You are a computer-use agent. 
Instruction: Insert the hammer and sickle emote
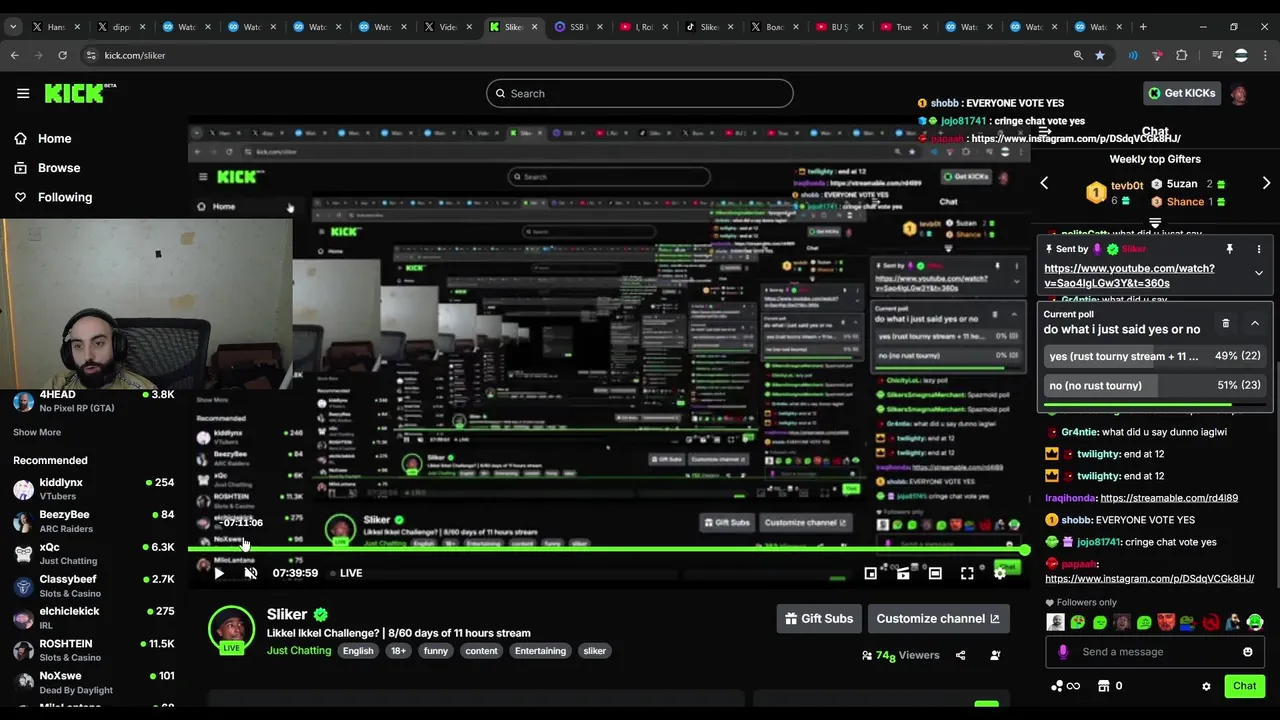click(x=1211, y=622)
